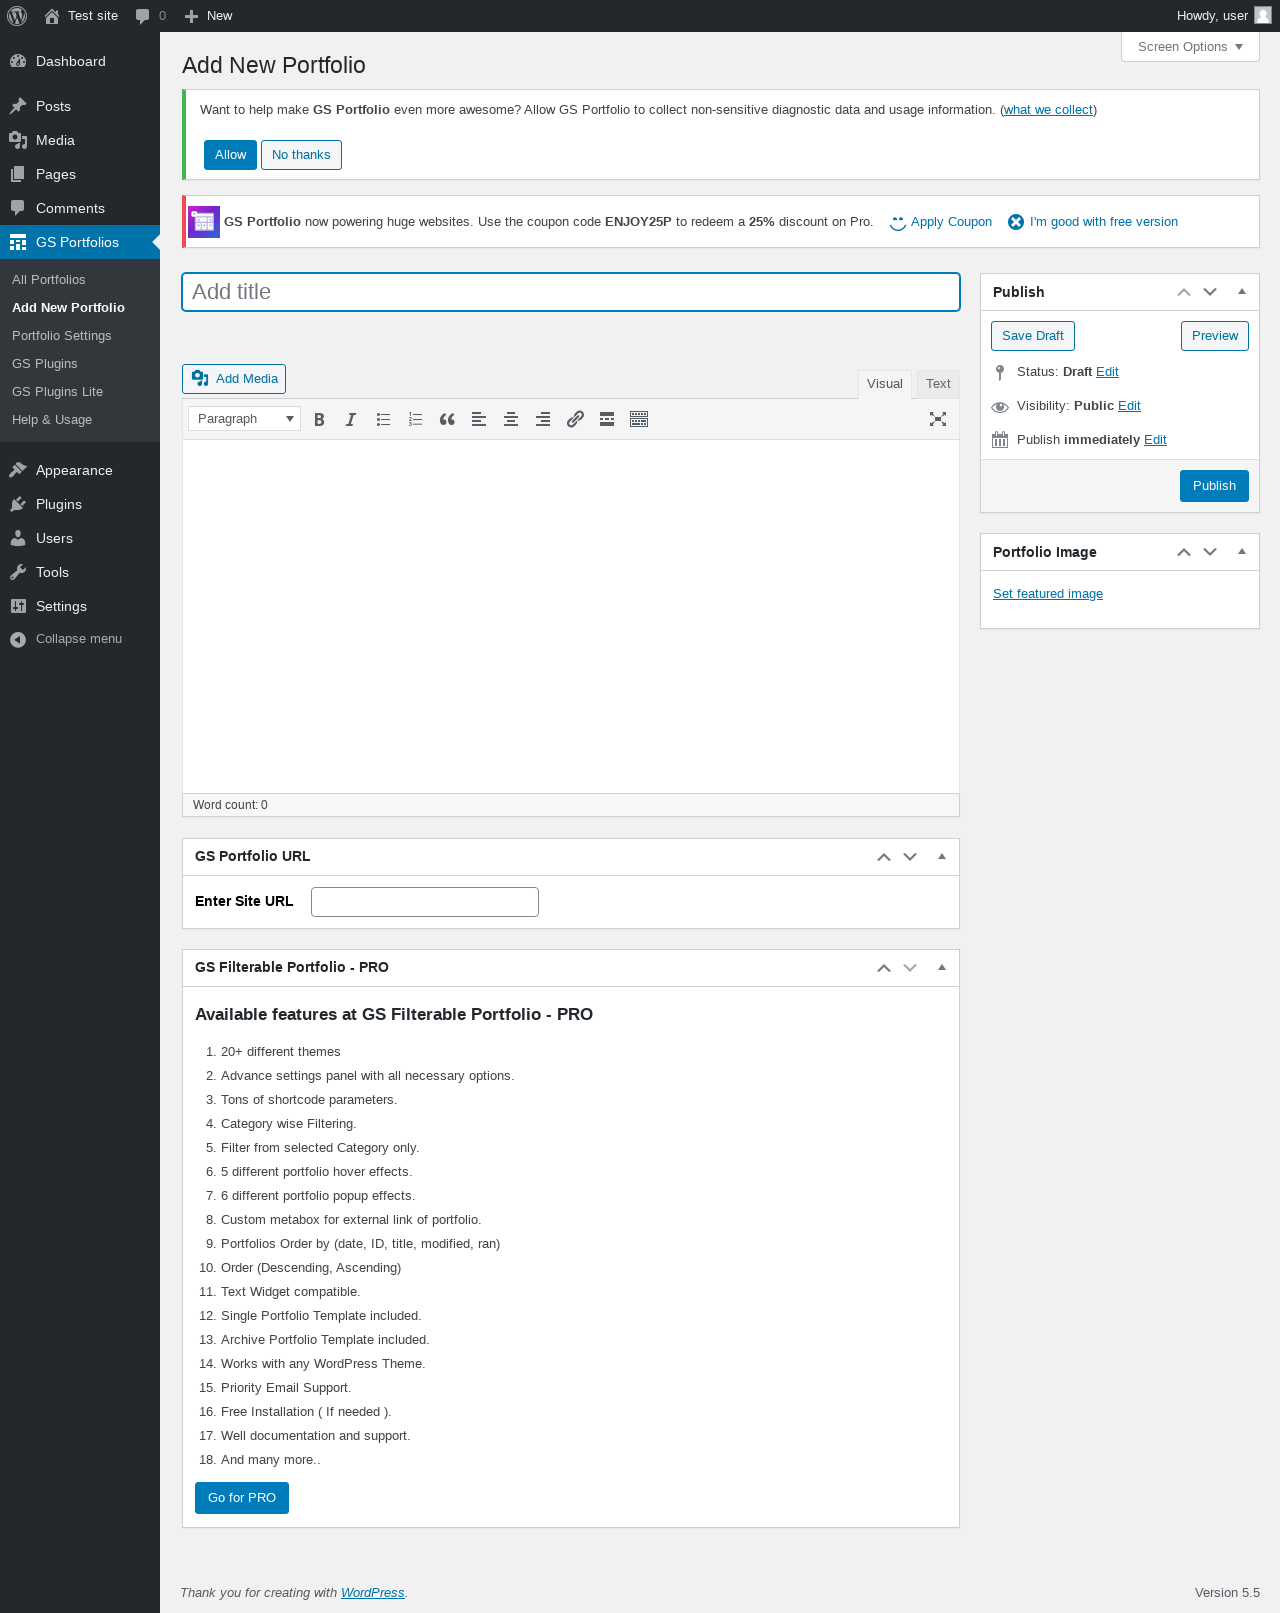The height and width of the screenshot is (1613, 1280).
Task: Click the user avatar in admin bar
Action: coord(1263,16)
